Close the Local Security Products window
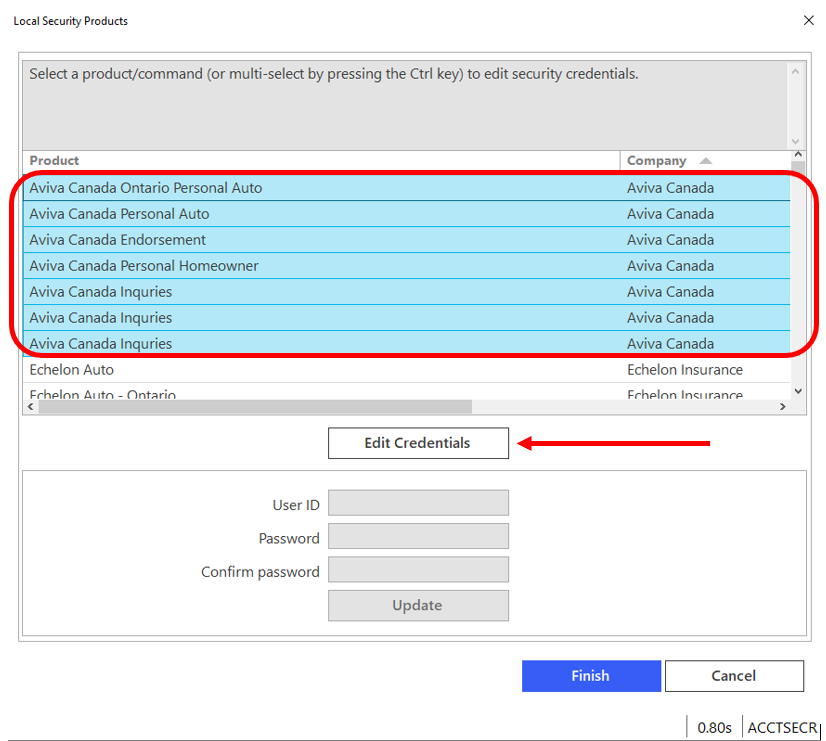The image size is (826, 741). tap(809, 20)
